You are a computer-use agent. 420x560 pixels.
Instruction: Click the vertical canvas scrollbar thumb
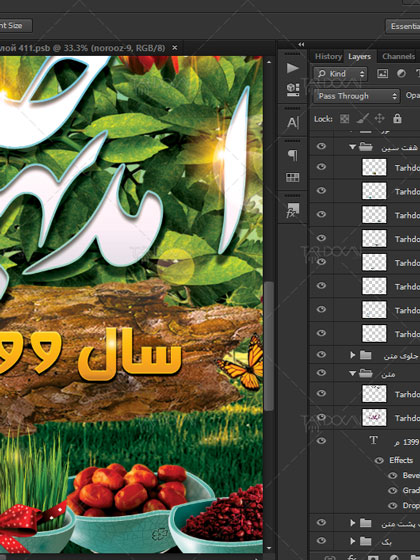269,346
